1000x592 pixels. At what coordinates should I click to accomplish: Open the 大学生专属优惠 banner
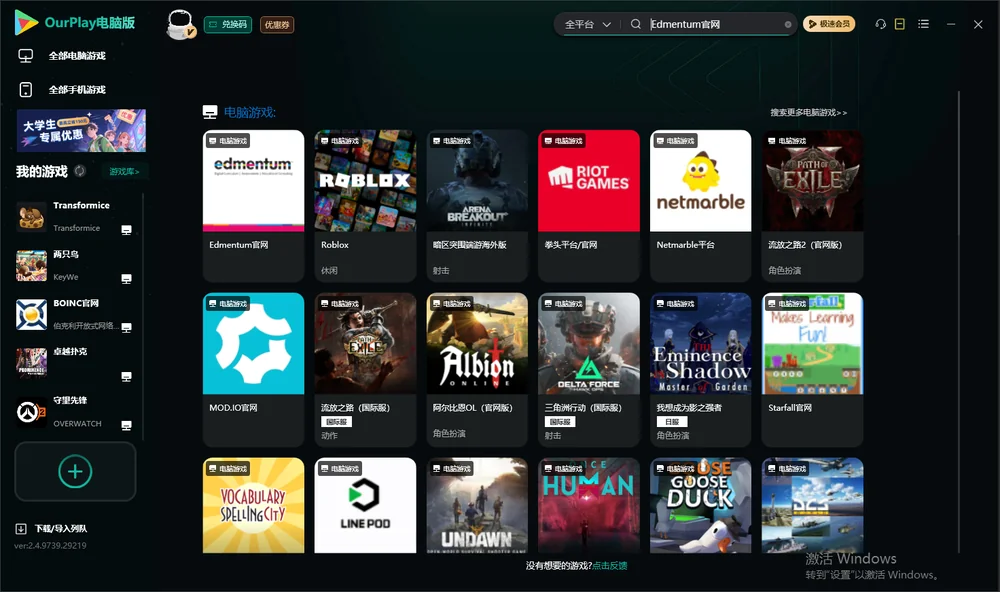click(x=81, y=130)
